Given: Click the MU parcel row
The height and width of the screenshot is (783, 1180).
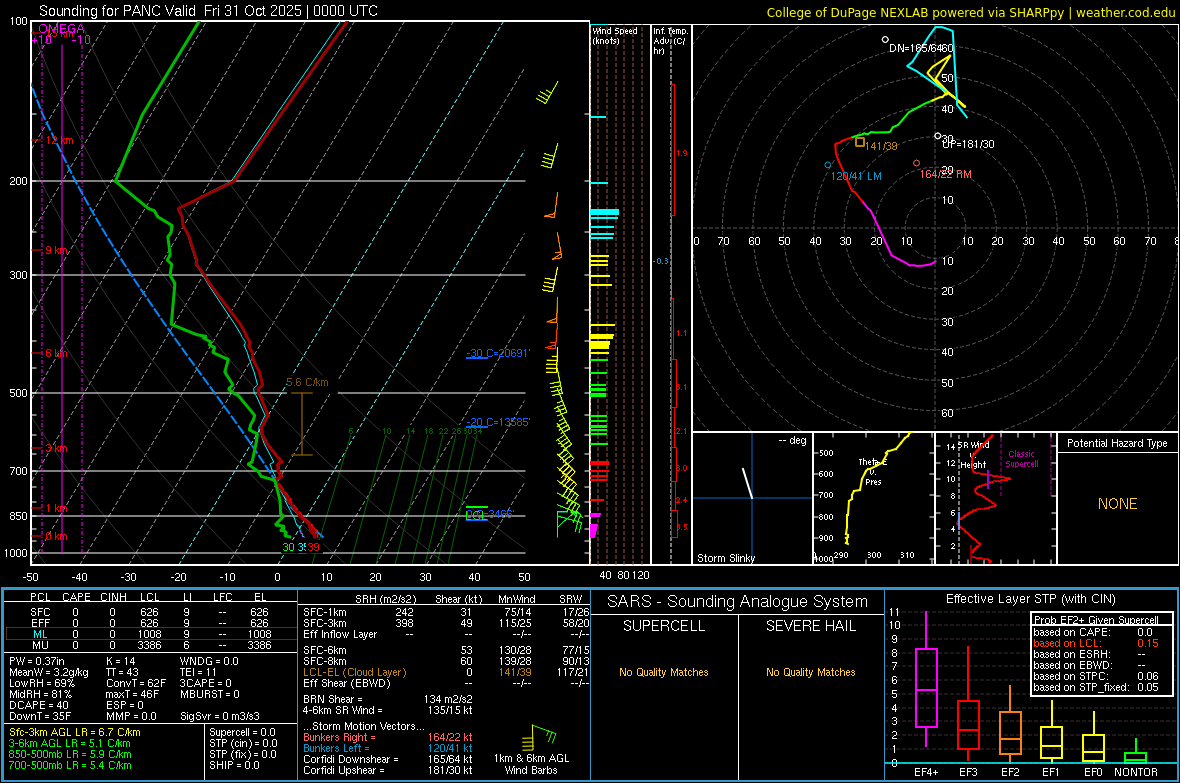Looking at the screenshot, I should (x=151, y=645).
